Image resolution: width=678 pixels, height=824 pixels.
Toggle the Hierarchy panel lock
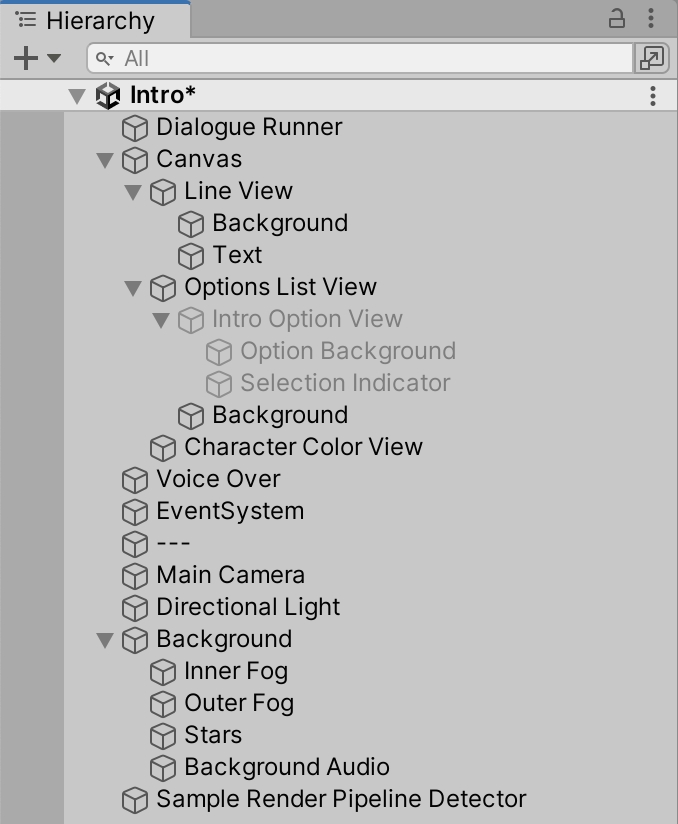(617, 18)
